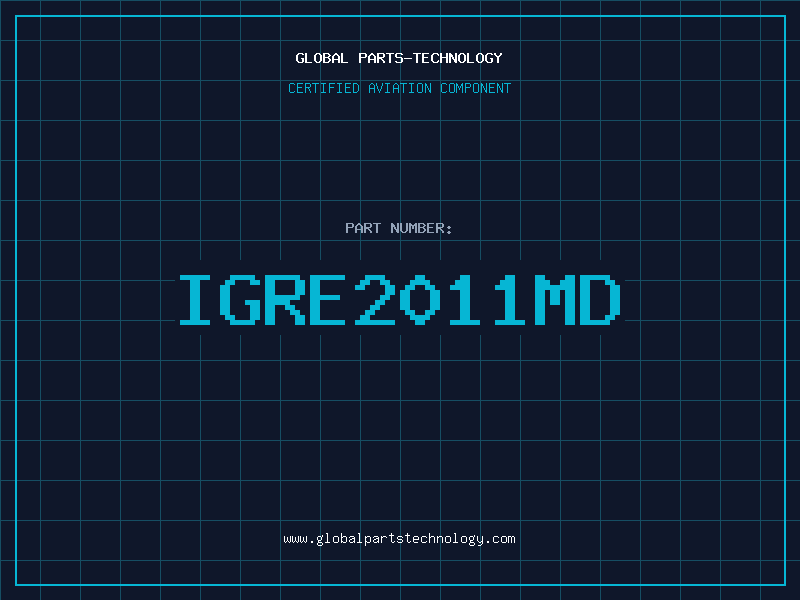The width and height of the screenshot is (800, 600).
Task: Open the www.globalpartstechnology.com link
Action: (x=399, y=539)
